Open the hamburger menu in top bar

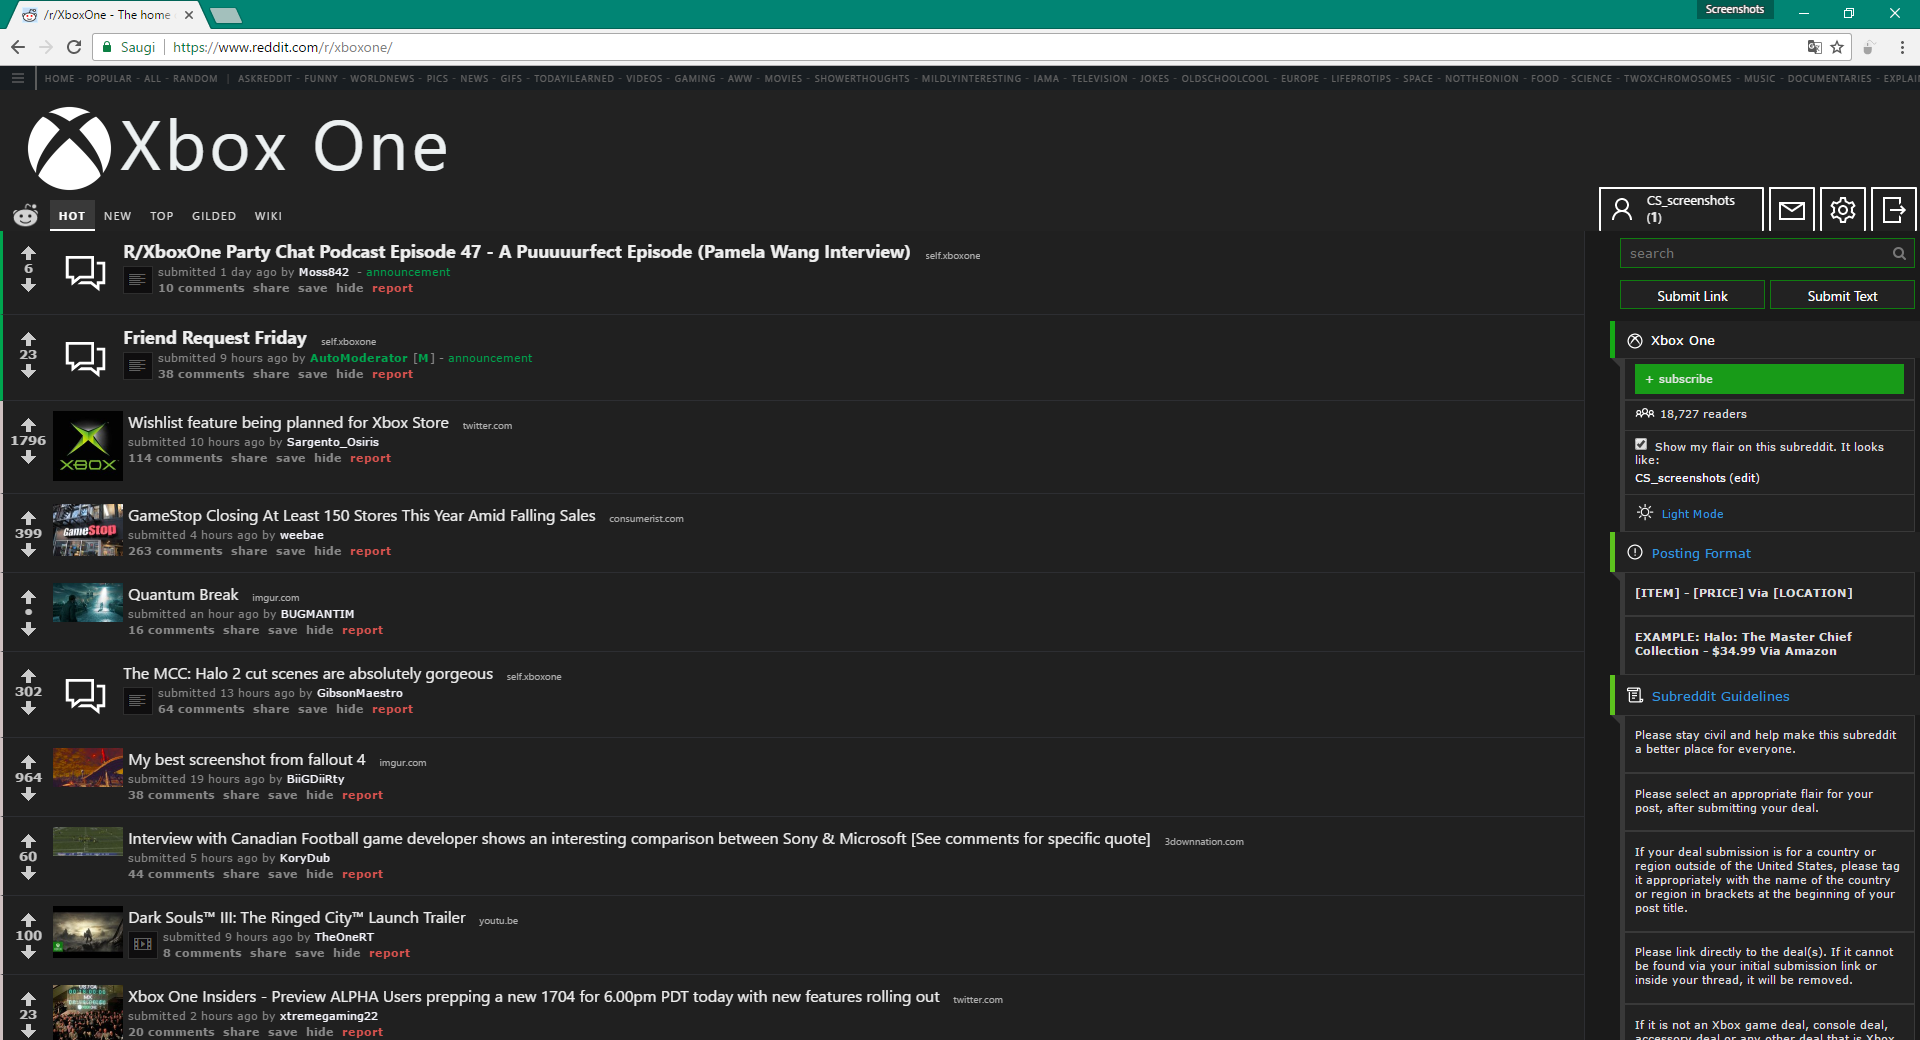click(x=17, y=78)
